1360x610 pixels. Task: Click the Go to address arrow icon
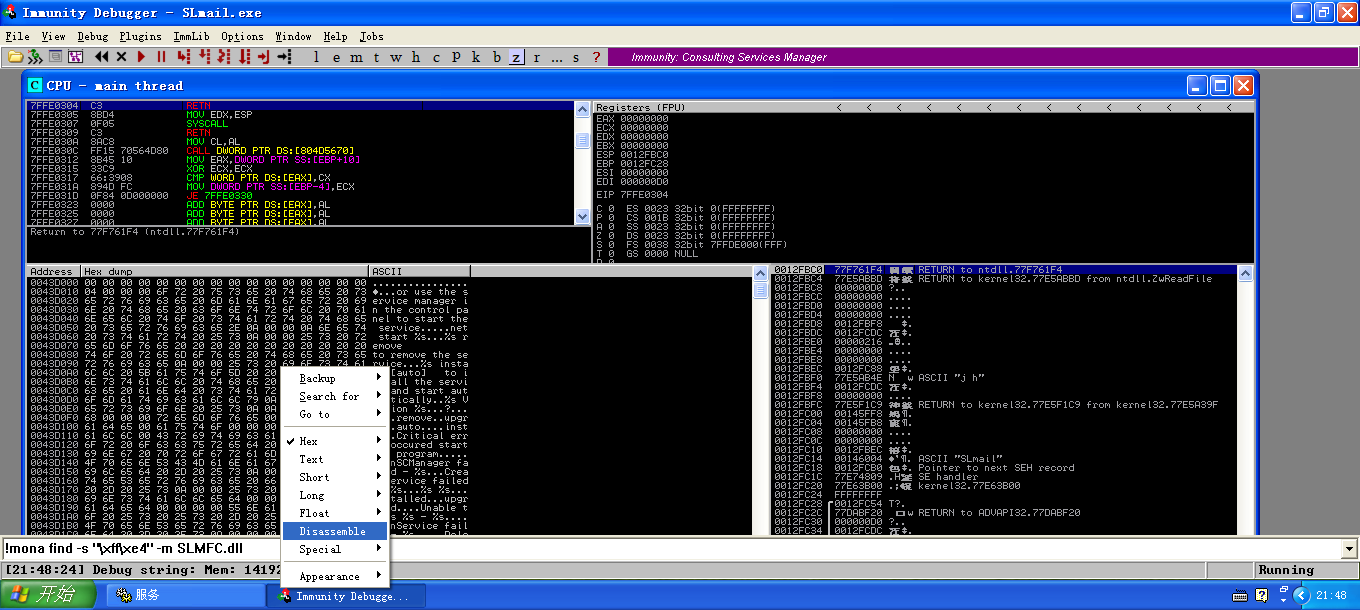pos(286,57)
